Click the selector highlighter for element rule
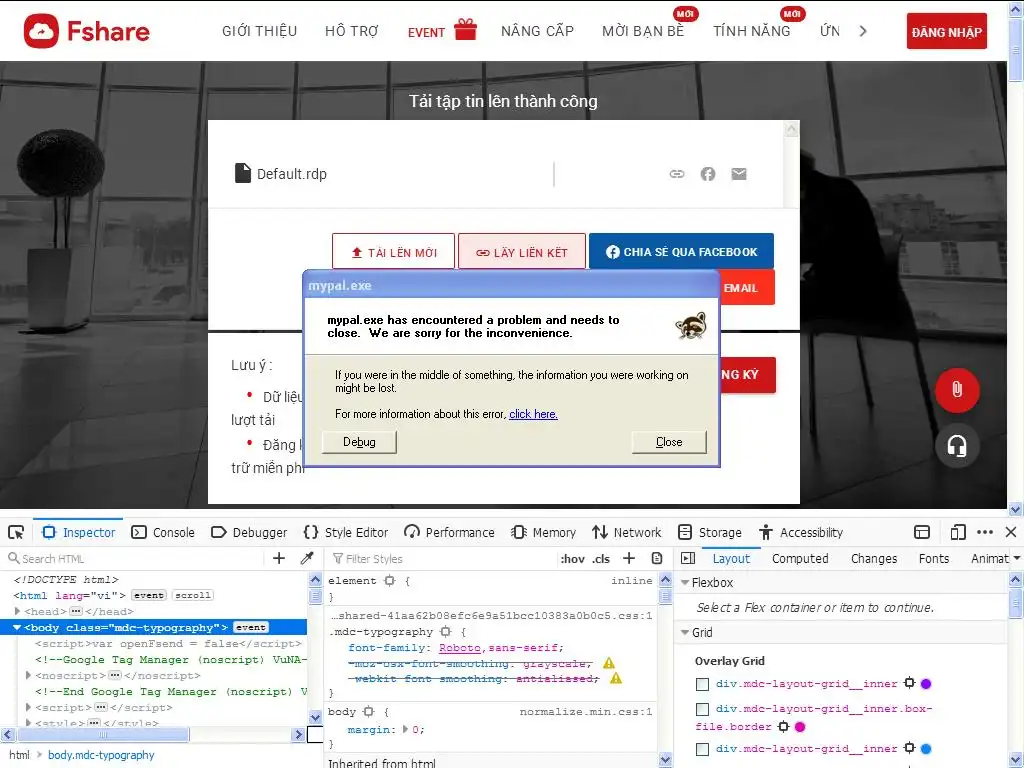1024x768 pixels. tap(390, 581)
